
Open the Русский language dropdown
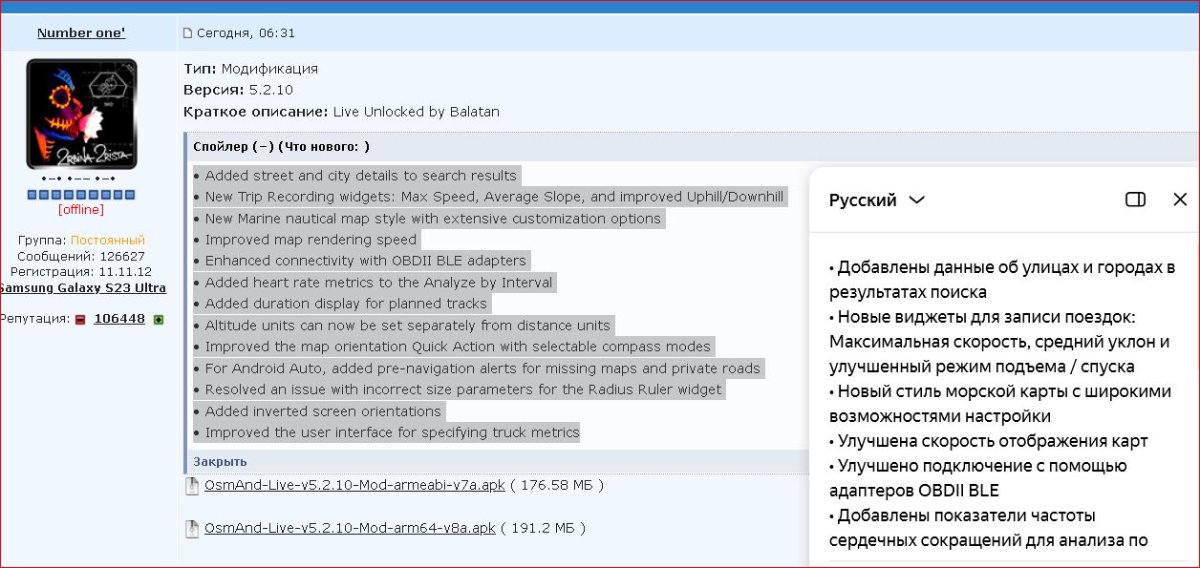(x=877, y=200)
